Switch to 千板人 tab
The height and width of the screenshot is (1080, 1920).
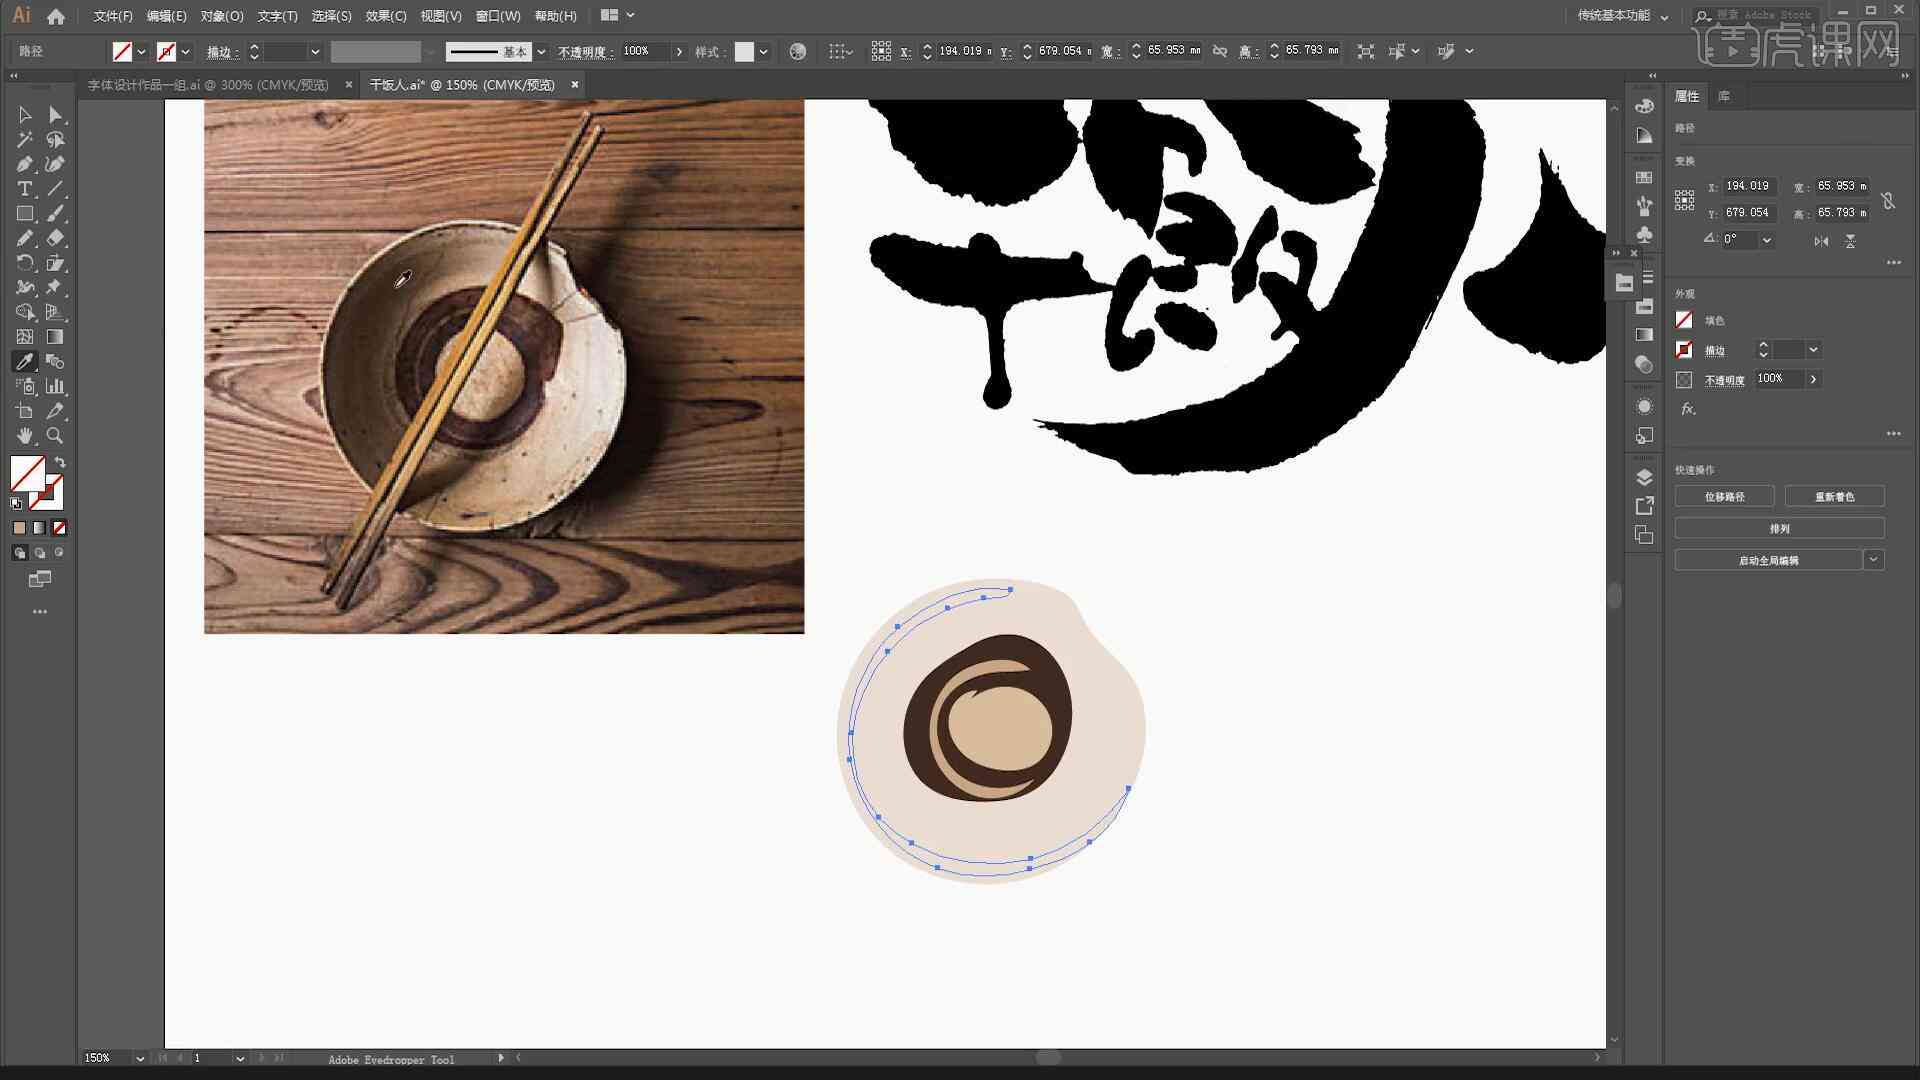(464, 84)
